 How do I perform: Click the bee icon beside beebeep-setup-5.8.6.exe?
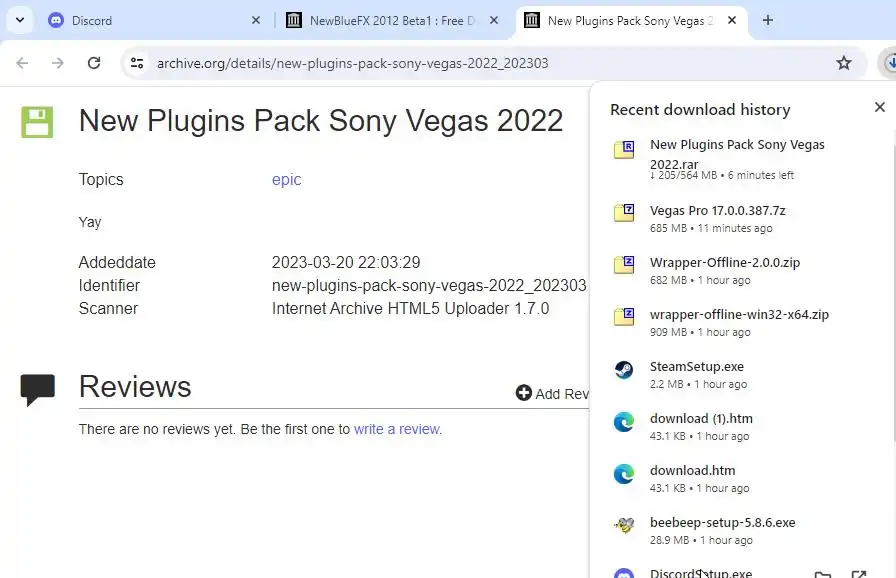point(624,525)
